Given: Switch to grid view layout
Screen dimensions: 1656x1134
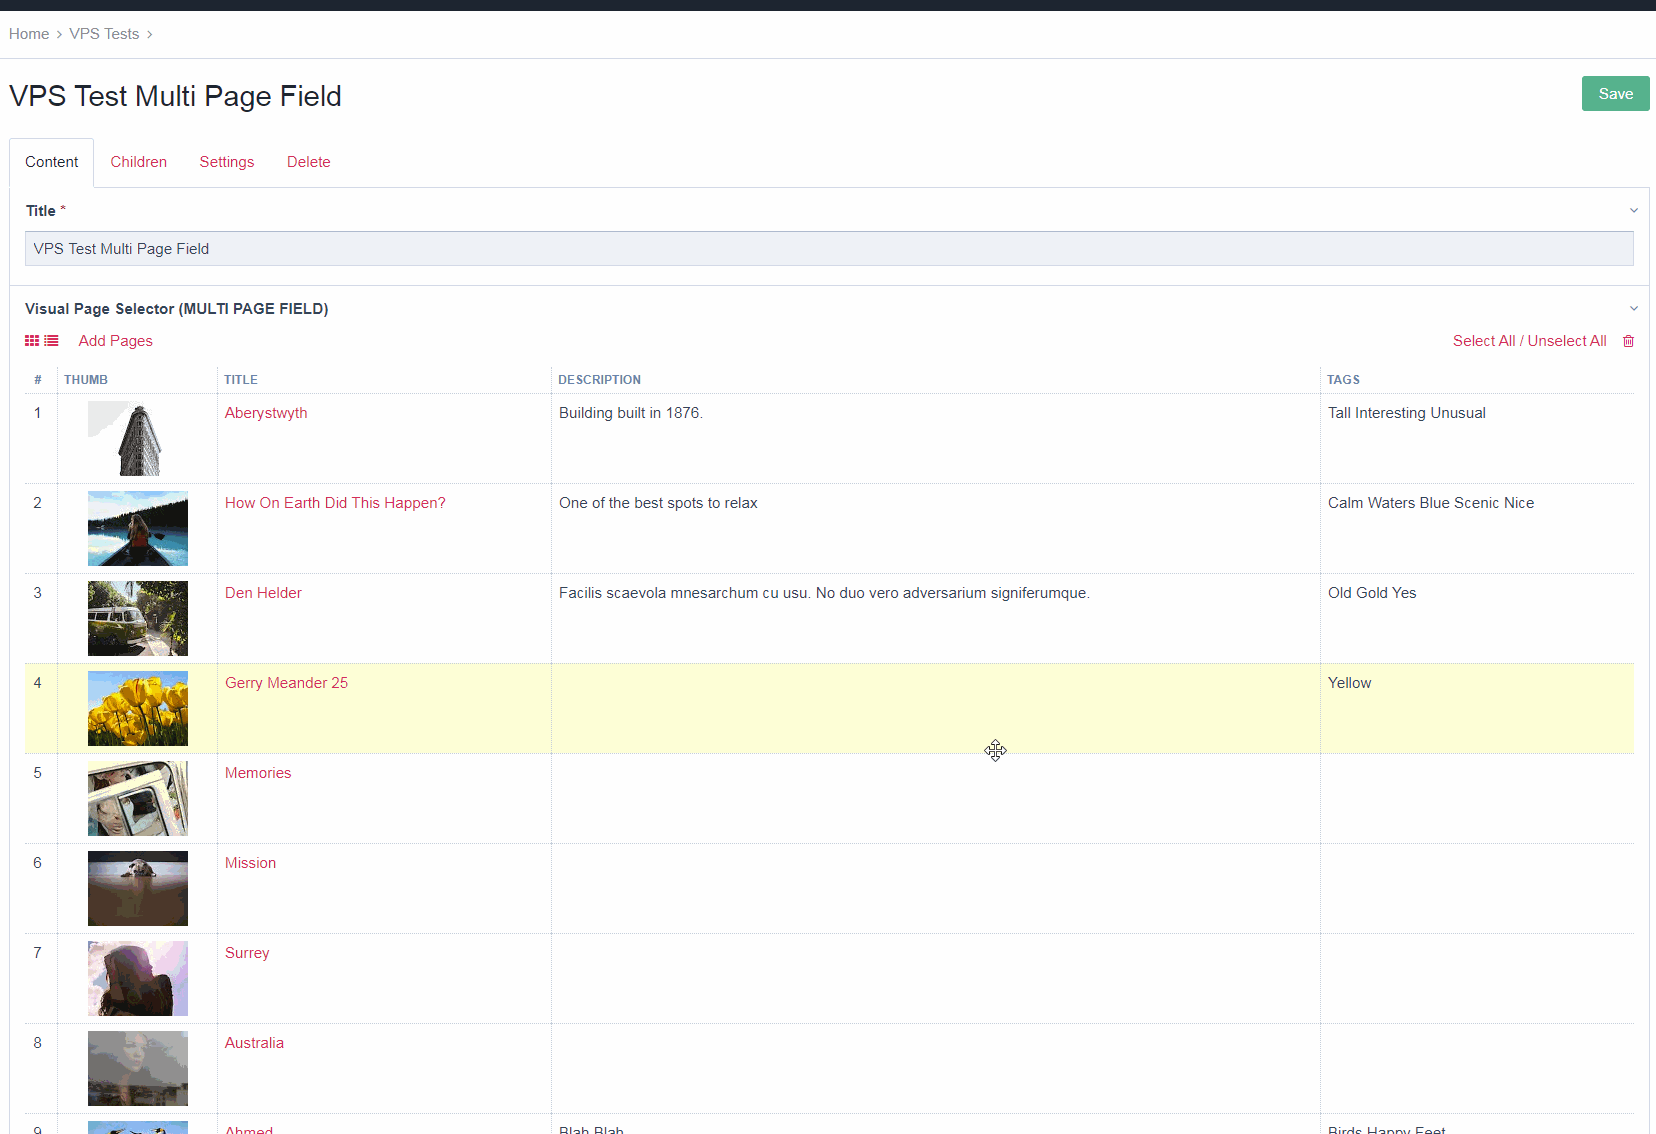Looking at the screenshot, I should pos(32,340).
